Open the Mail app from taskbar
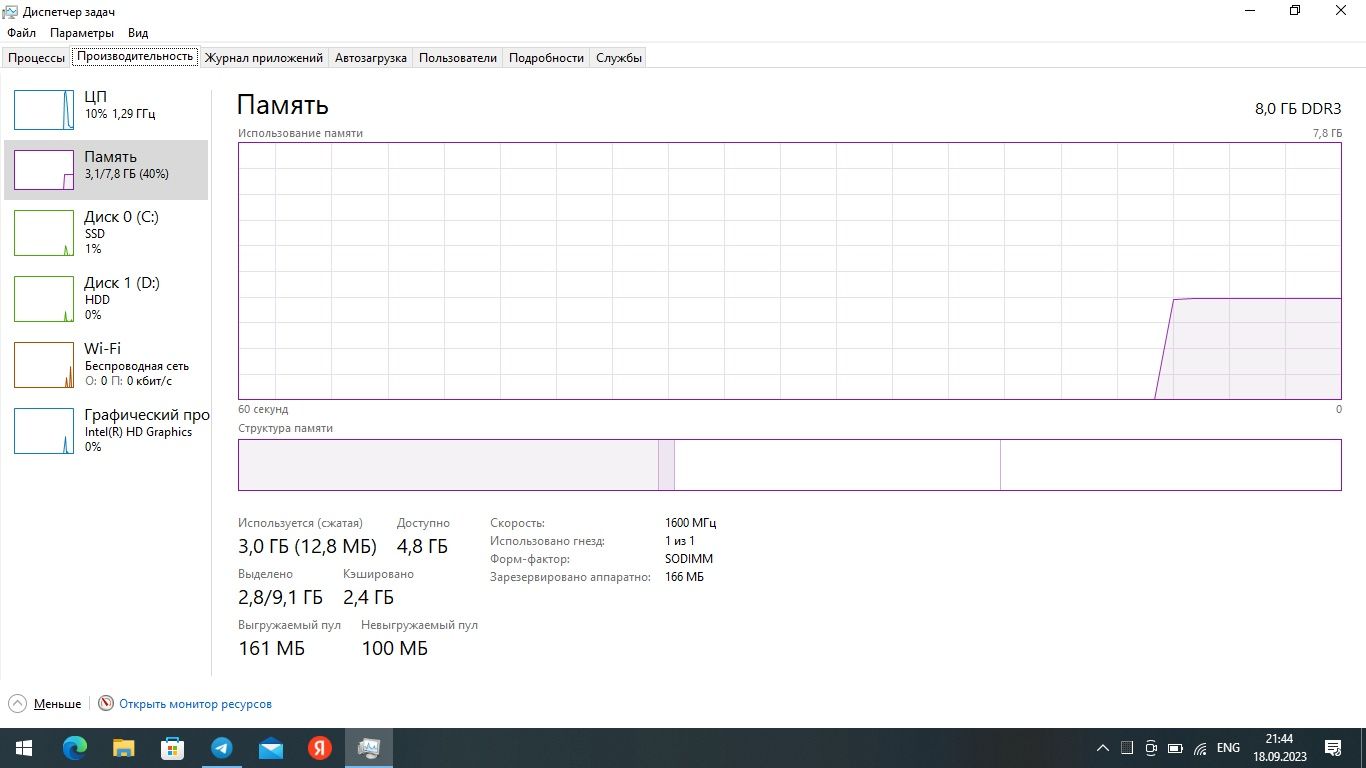The height and width of the screenshot is (768, 1366). 270,748
